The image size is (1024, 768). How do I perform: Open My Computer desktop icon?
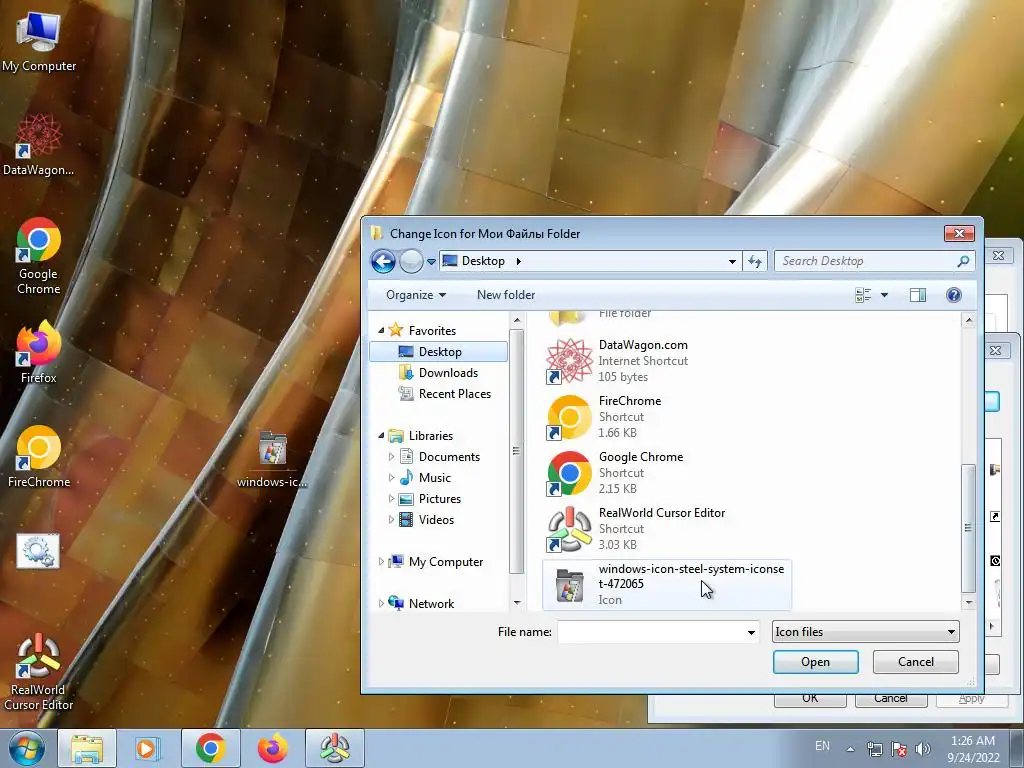[x=39, y=40]
